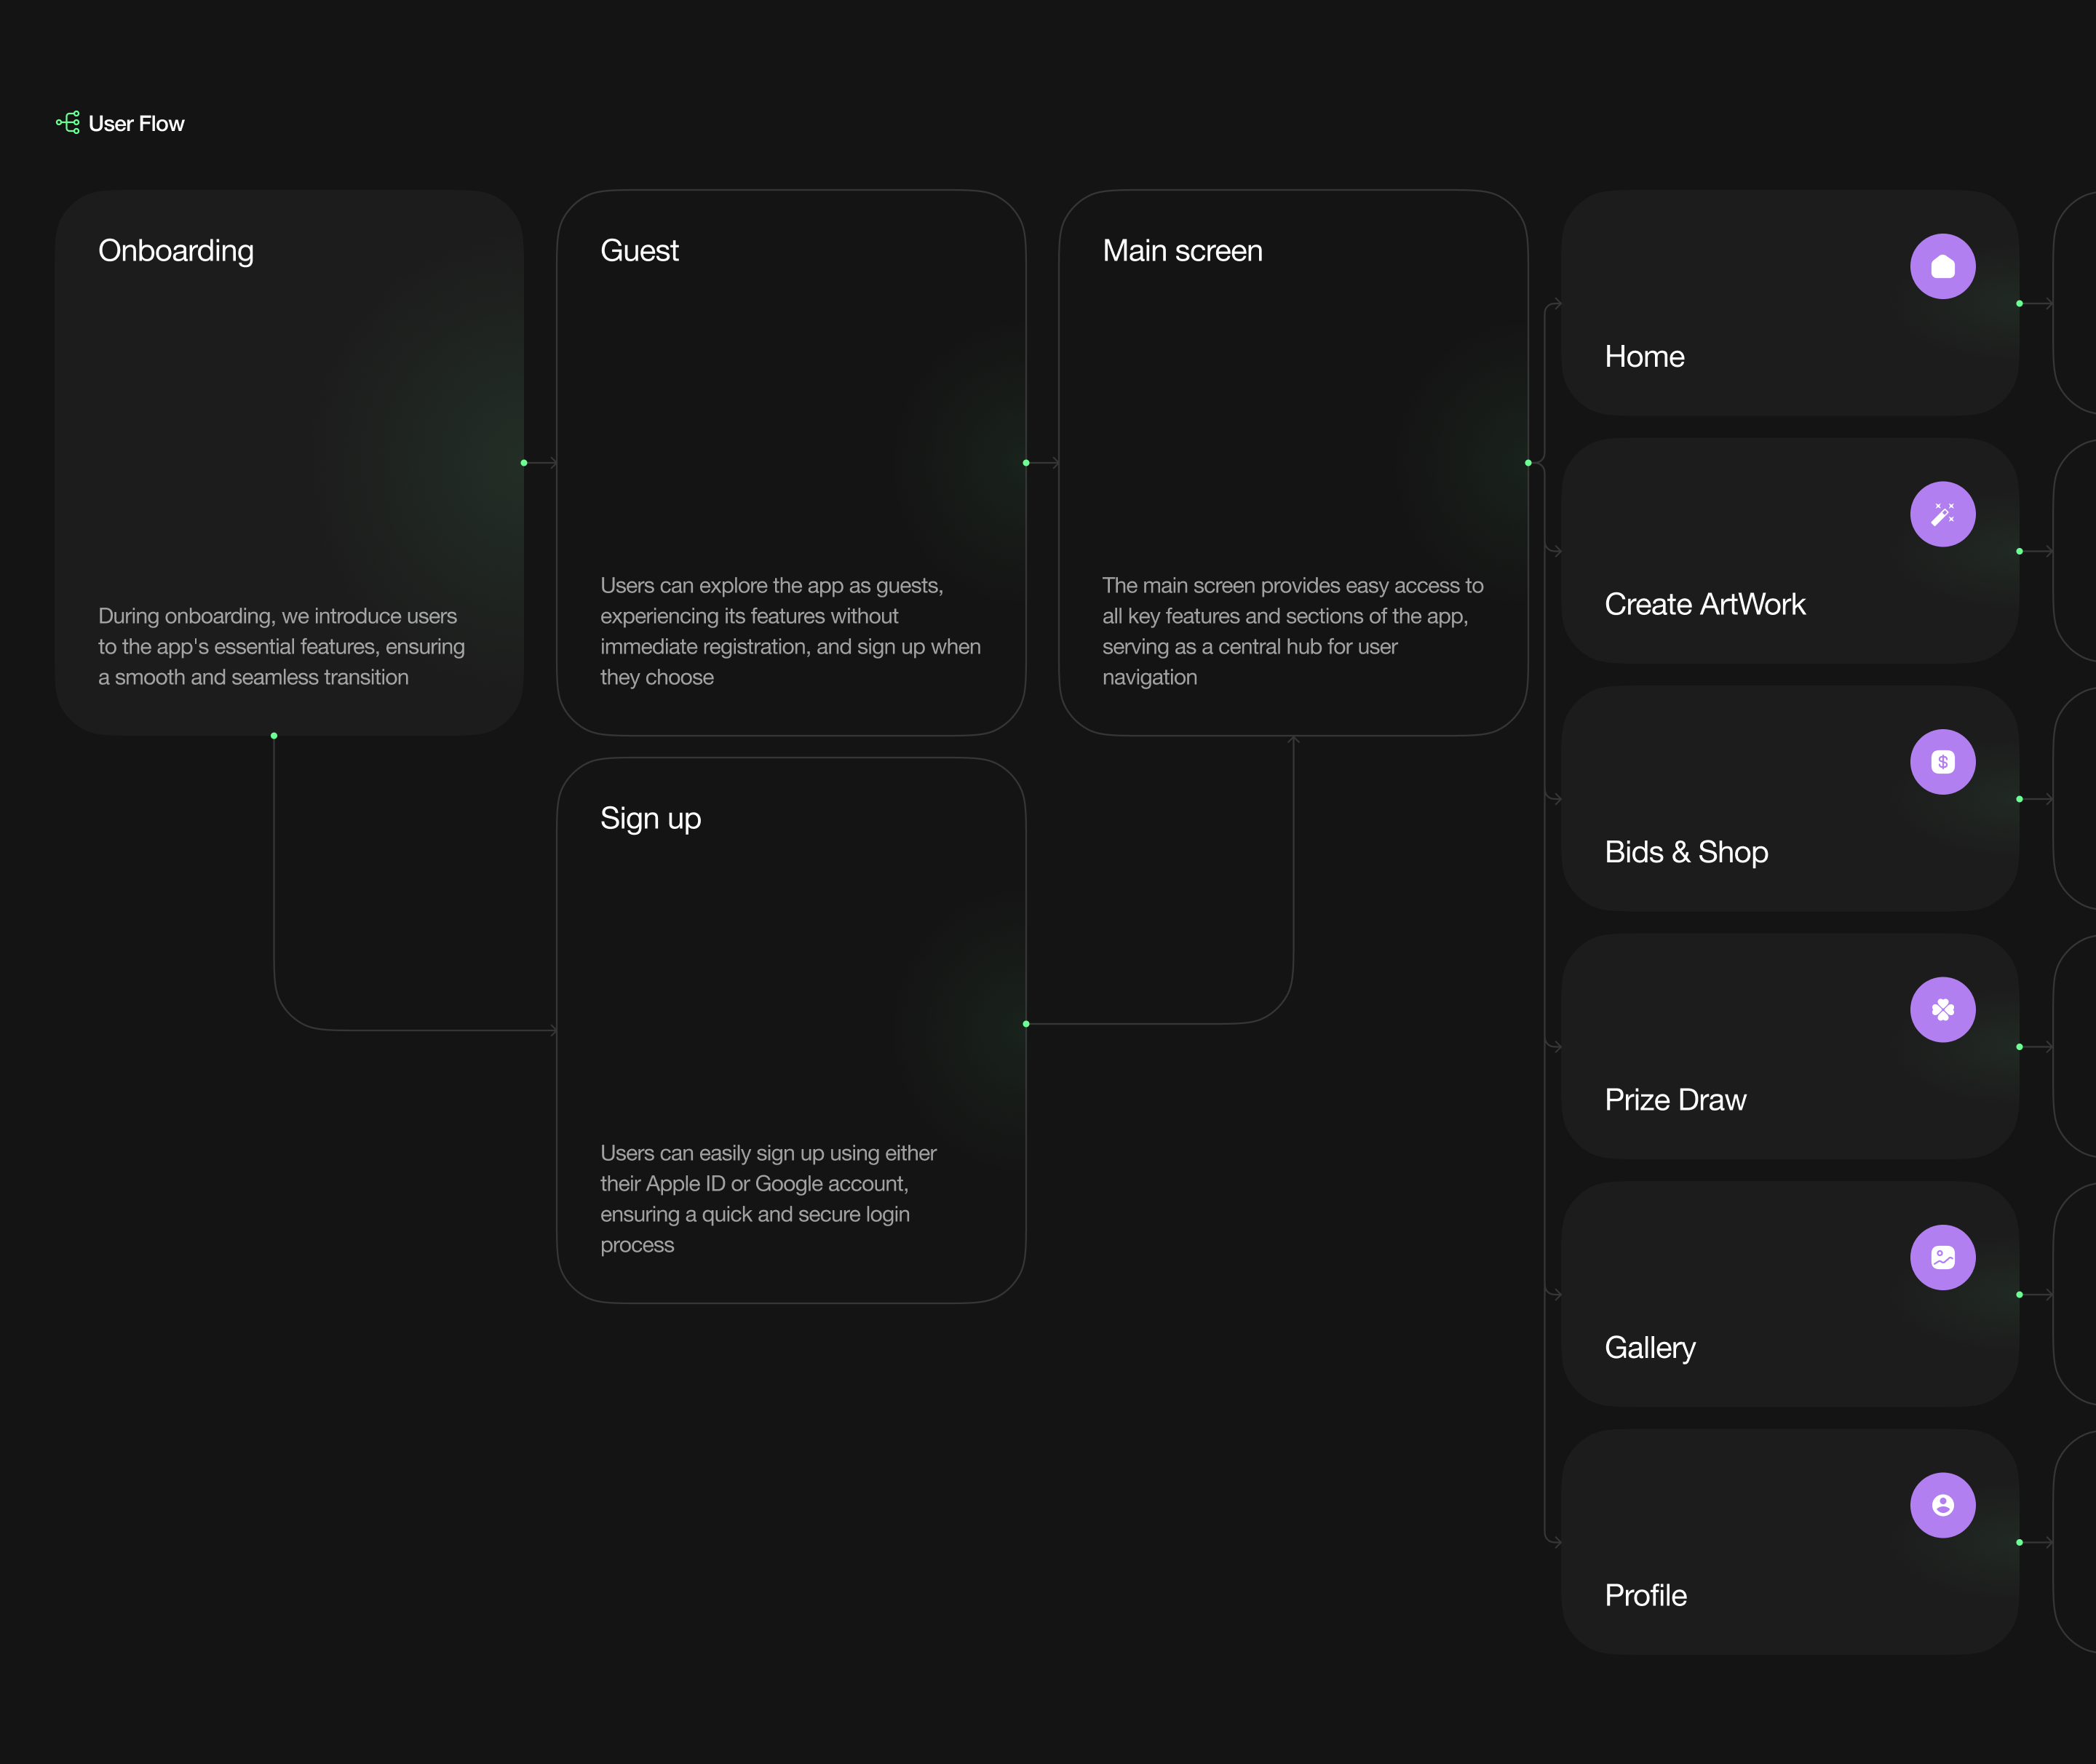Click the green User Flow diagram icon

(68, 123)
